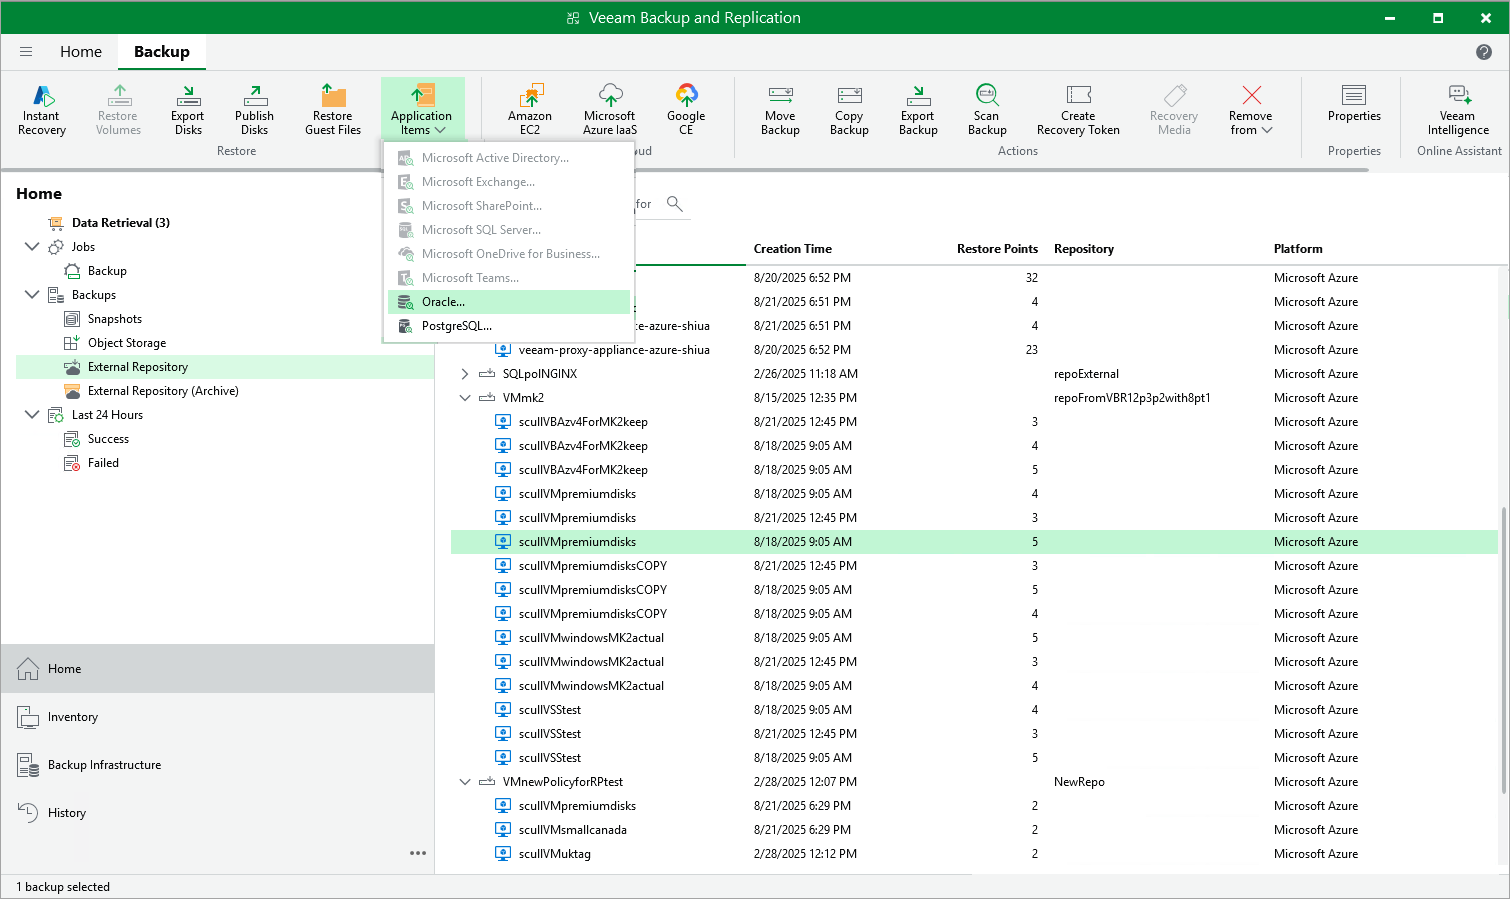
Task: Sort by Repository column header
Action: tap(1083, 249)
